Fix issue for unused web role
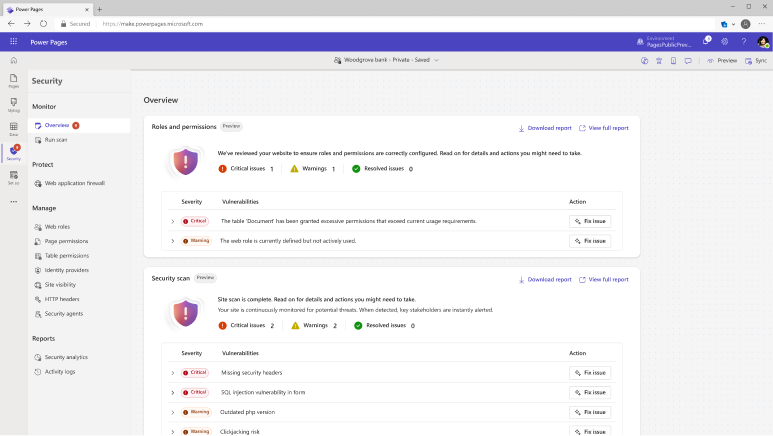This screenshot has width=773, height=436. (x=590, y=241)
